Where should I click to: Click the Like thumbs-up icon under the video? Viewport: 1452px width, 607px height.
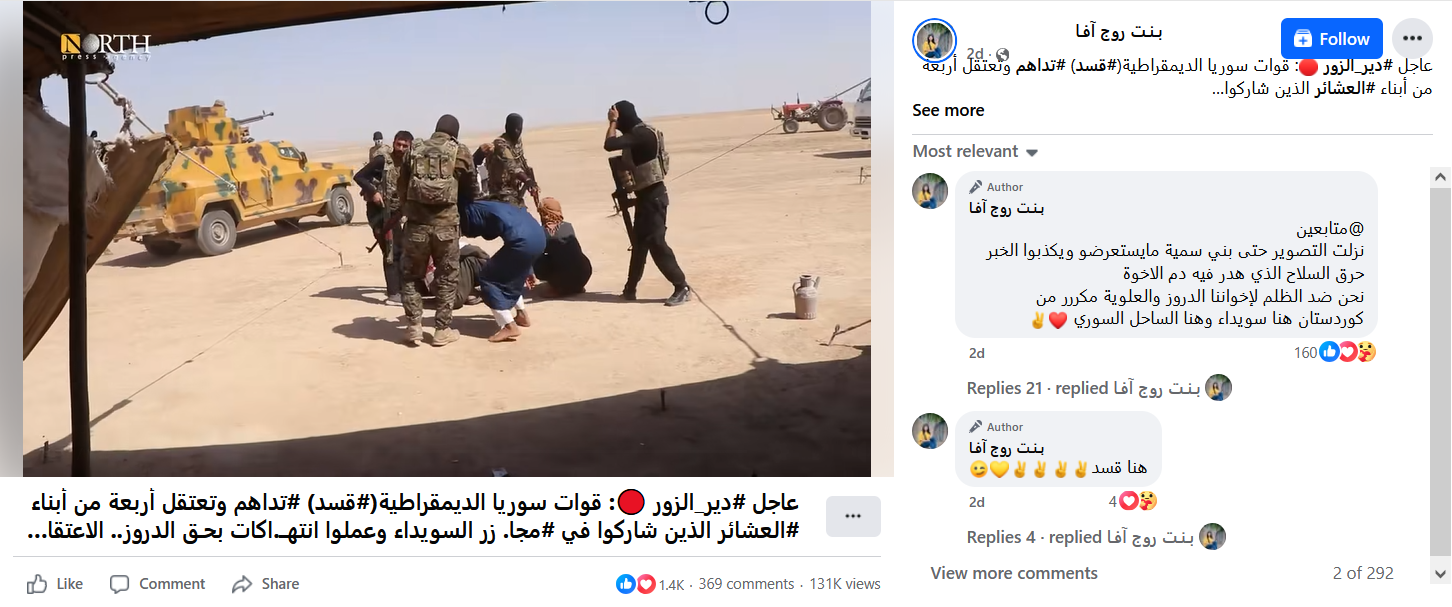37,584
